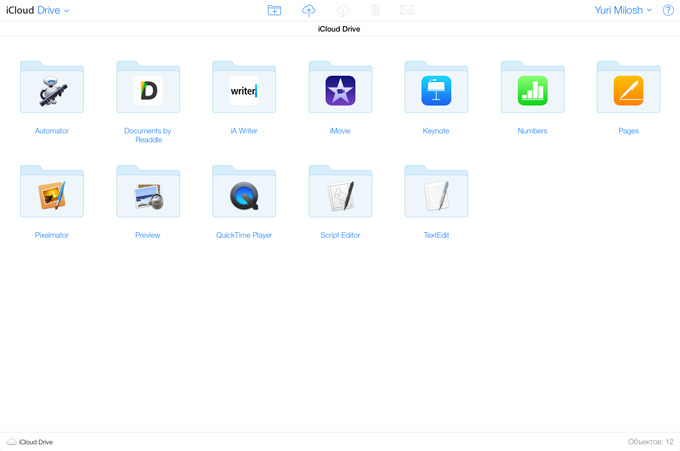Open help via question mark icon

point(668,10)
